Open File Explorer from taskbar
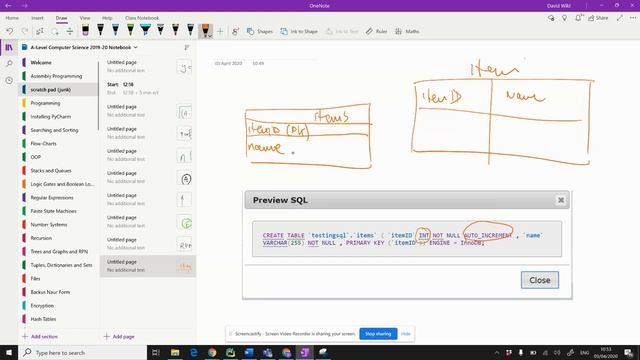Image resolution: width=640 pixels, height=360 pixels. [175, 352]
